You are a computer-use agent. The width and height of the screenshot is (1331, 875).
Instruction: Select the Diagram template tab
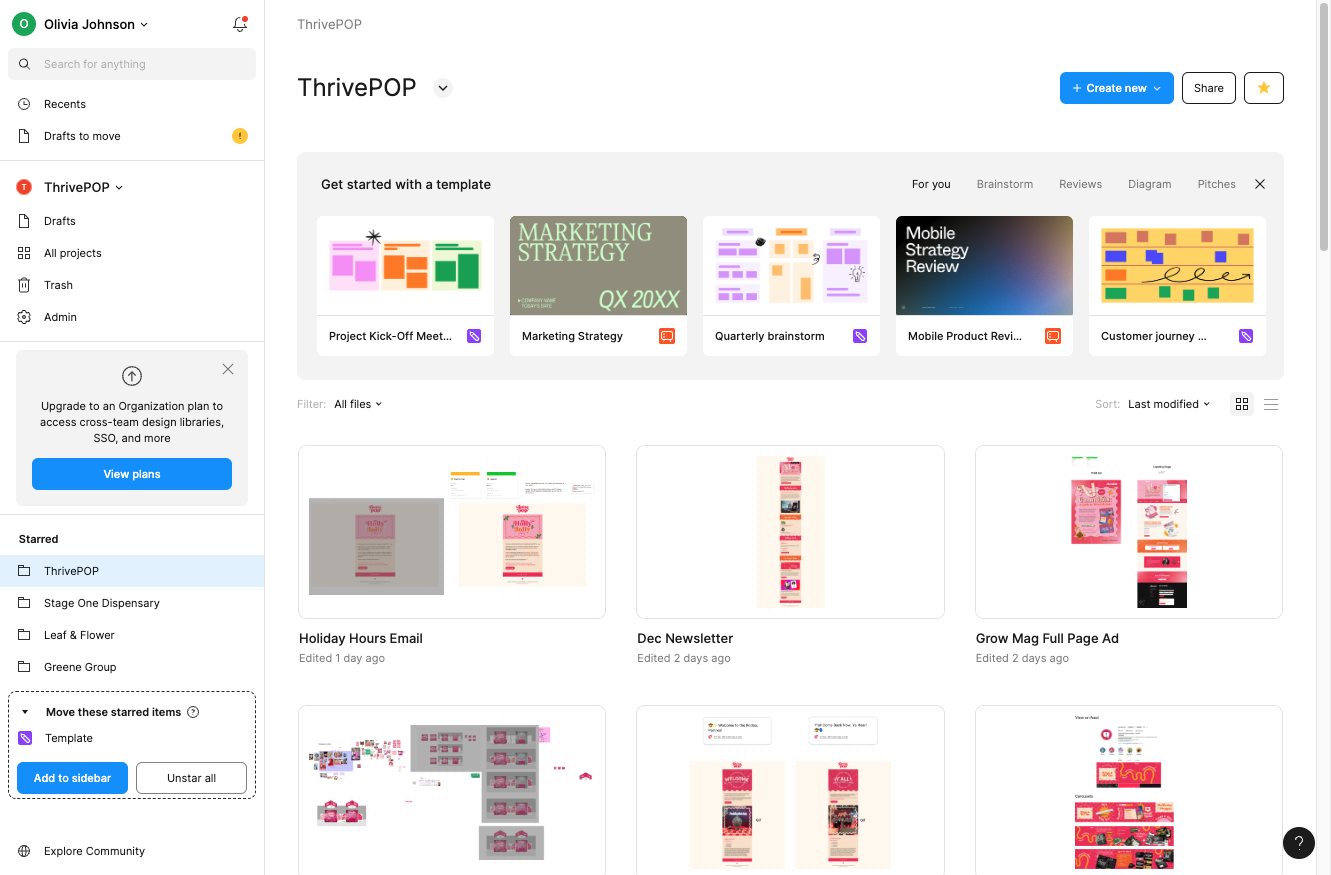(x=1150, y=184)
